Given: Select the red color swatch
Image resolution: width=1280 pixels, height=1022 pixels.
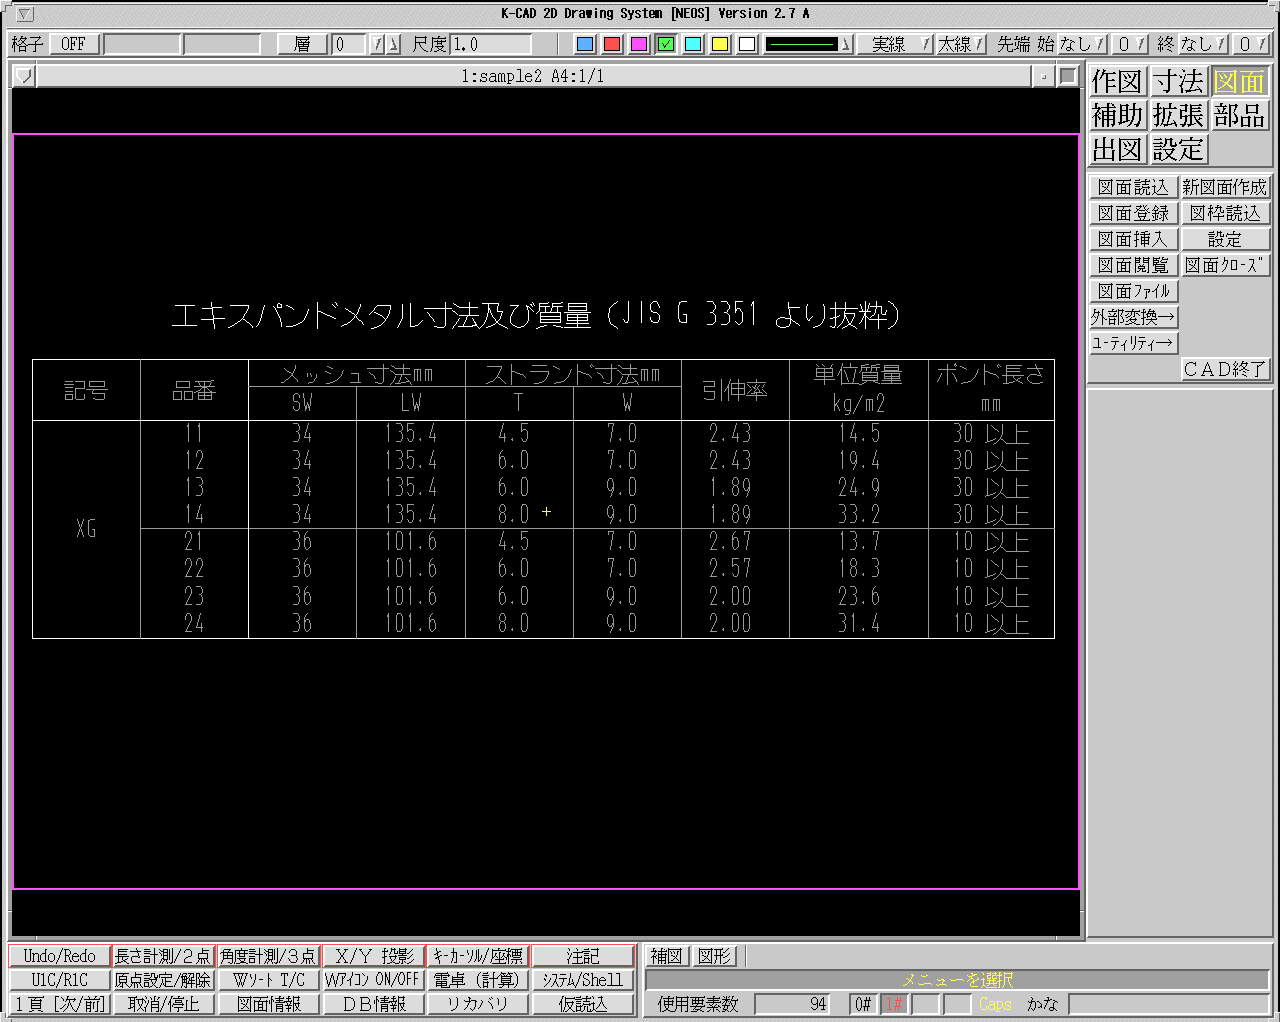Looking at the screenshot, I should click(612, 44).
